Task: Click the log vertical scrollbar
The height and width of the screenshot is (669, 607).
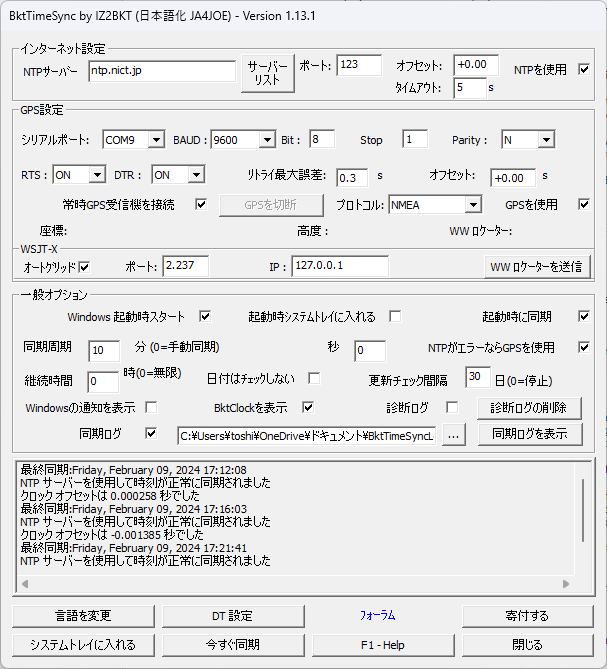Action: point(583,511)
